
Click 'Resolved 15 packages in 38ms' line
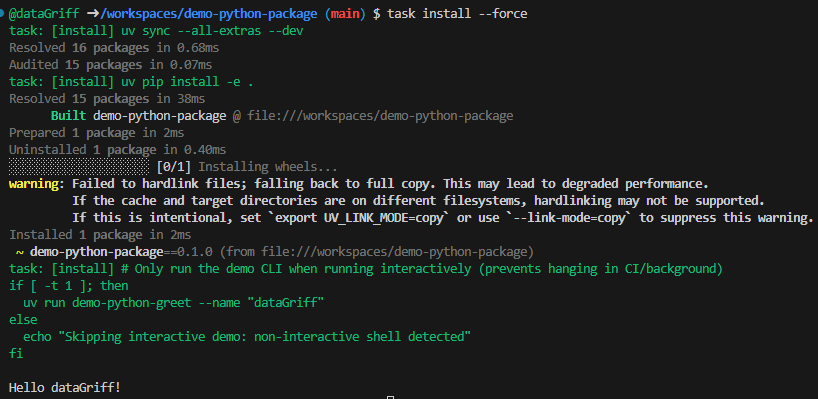click(x=107, y=99)
